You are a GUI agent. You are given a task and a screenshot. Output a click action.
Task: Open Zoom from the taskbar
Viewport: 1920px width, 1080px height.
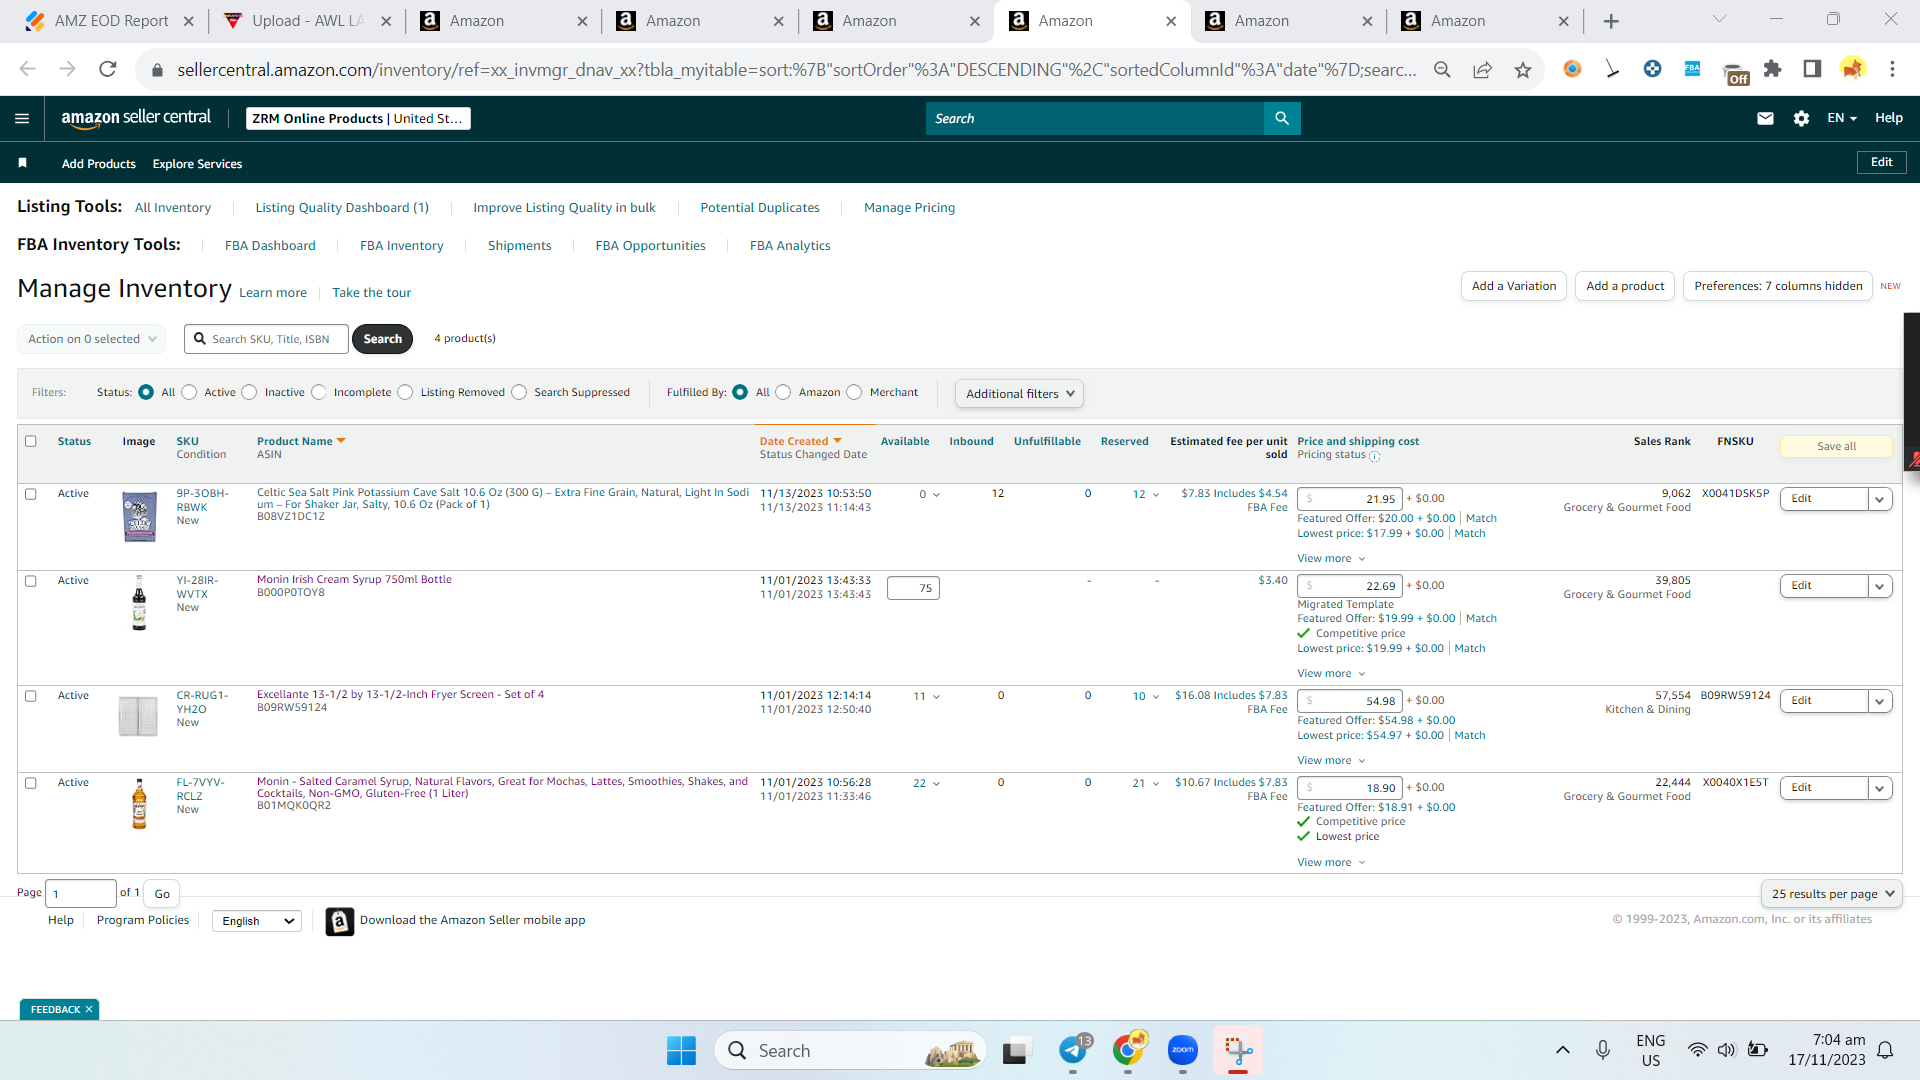1183,1051
